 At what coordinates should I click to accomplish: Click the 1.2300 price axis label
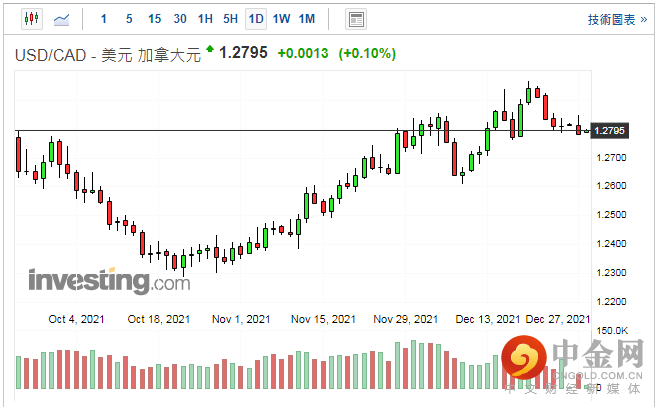point(611,272)
